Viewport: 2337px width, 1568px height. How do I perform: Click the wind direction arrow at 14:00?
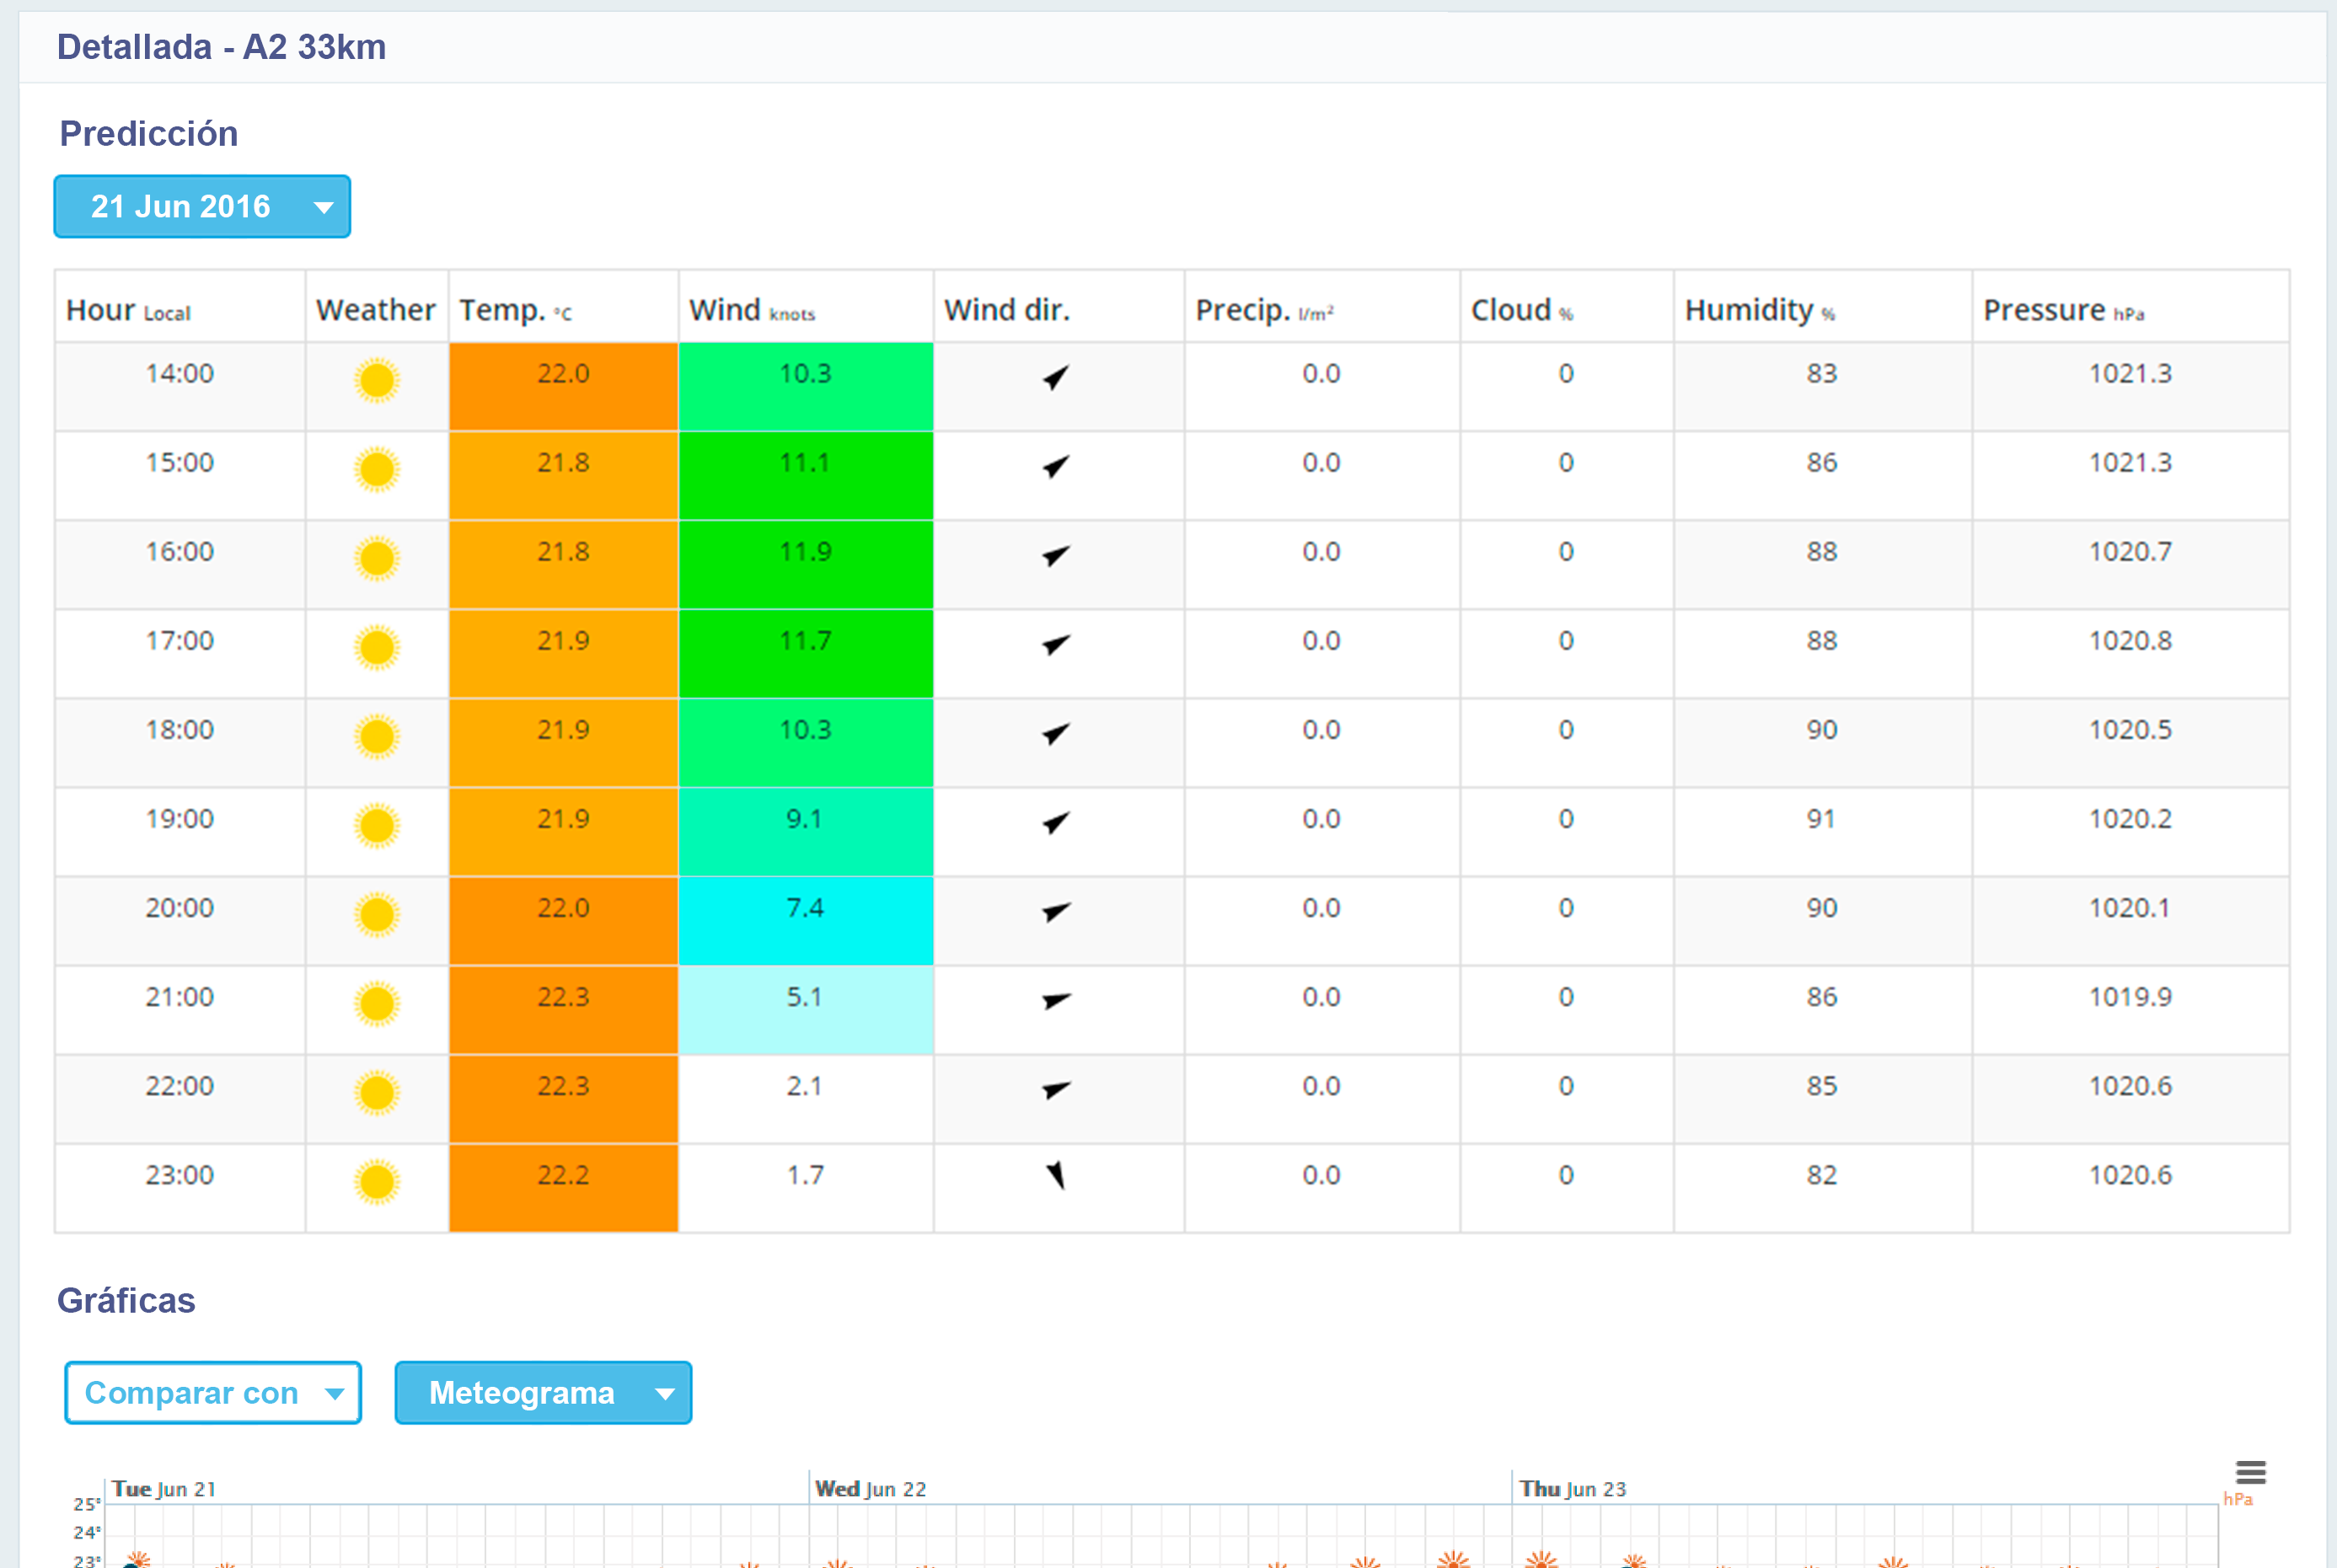[x=1056, y=378]
